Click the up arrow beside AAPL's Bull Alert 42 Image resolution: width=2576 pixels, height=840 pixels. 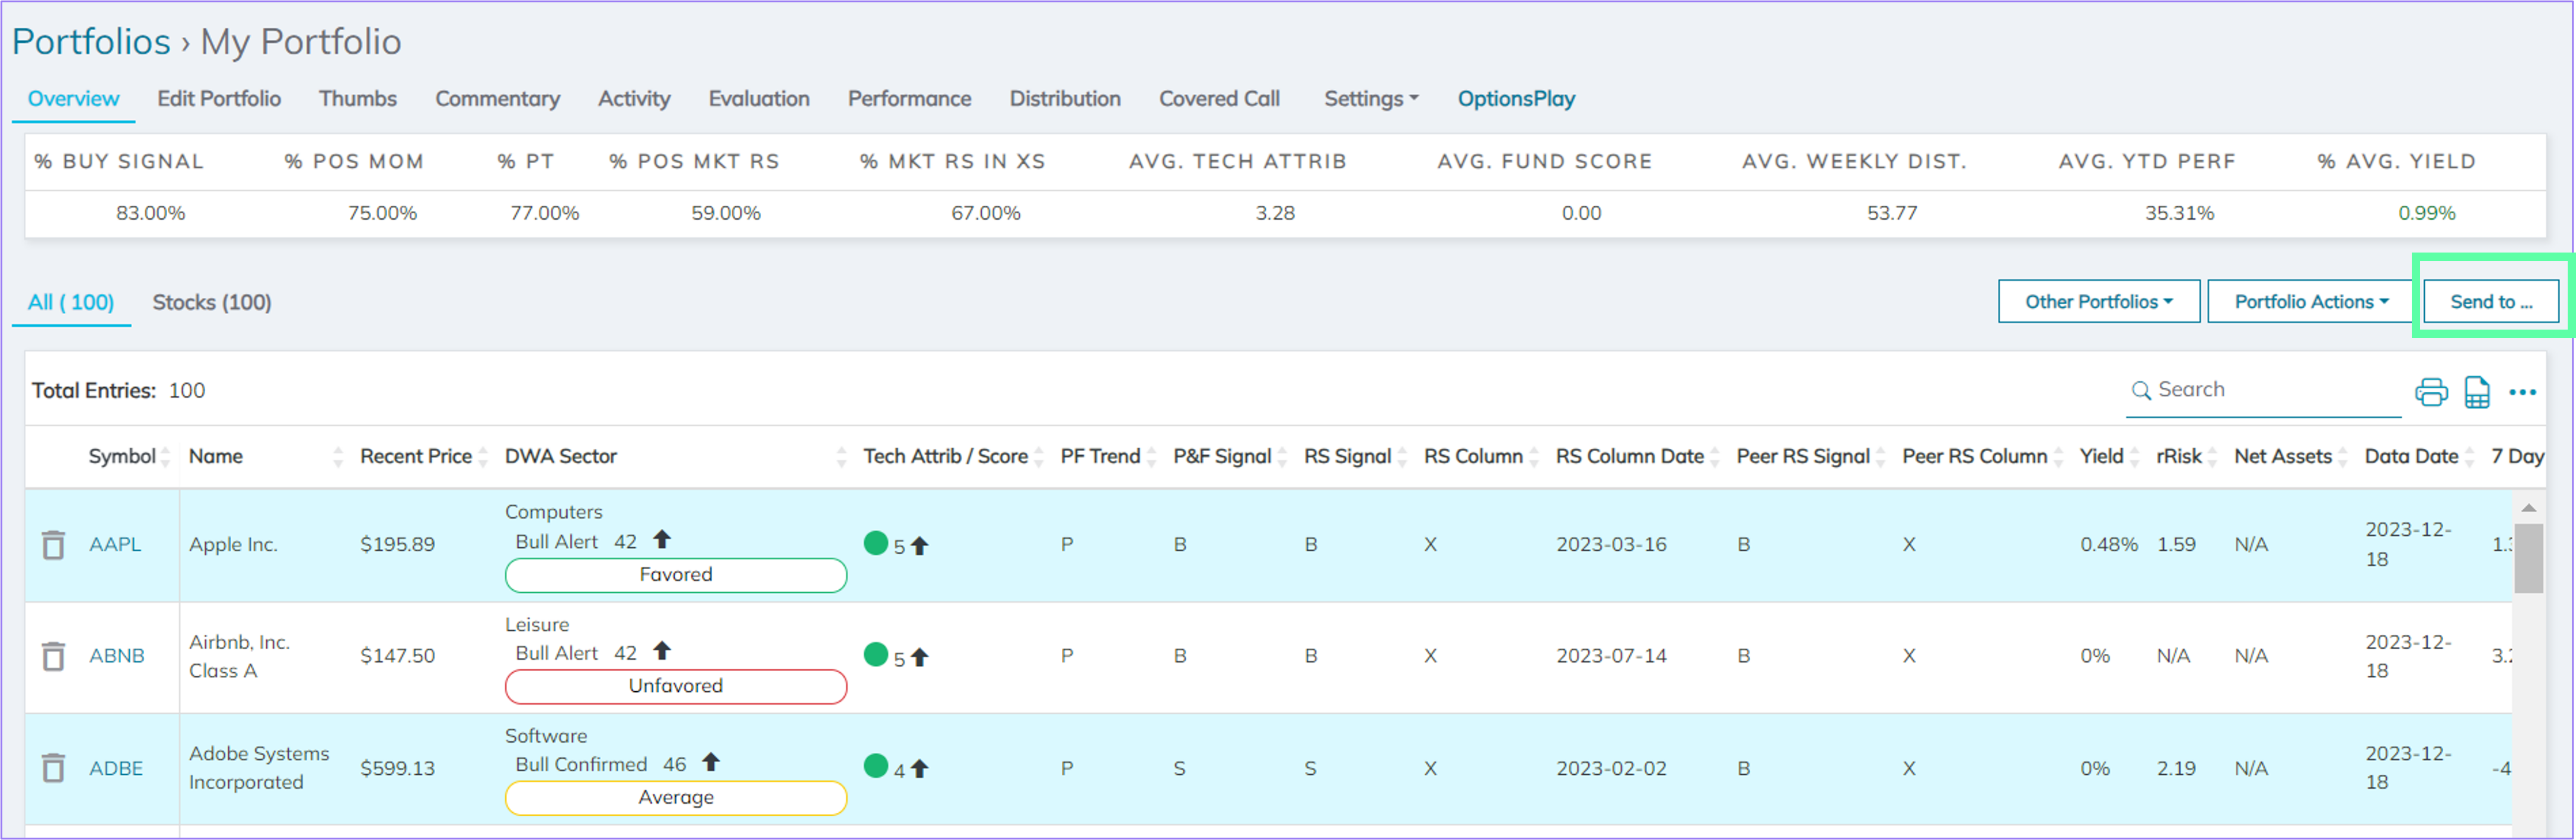tap(662, 540)
